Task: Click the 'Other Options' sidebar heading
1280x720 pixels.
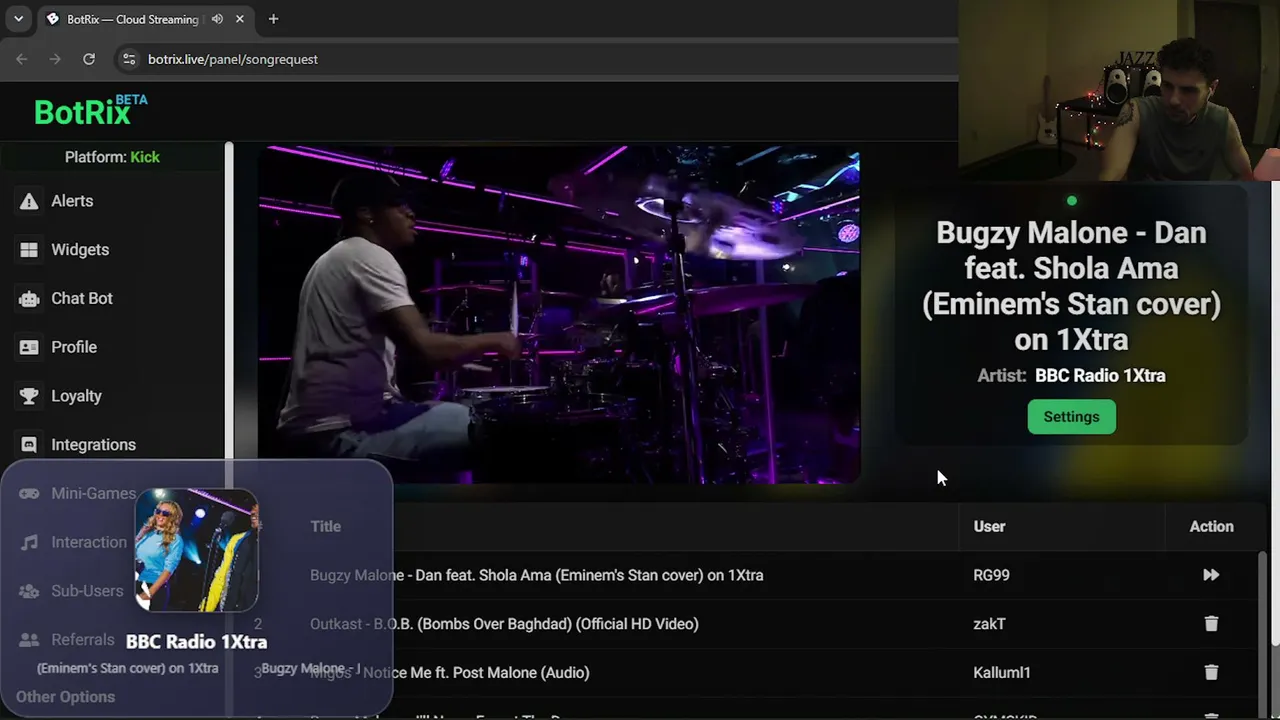Action: [65, 697]
